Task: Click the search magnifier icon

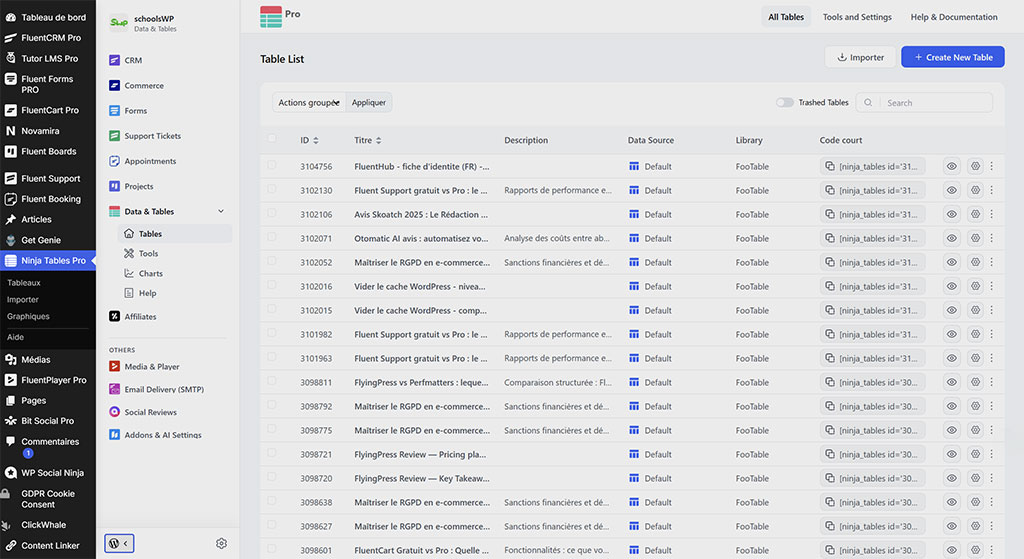Action: 868,103
